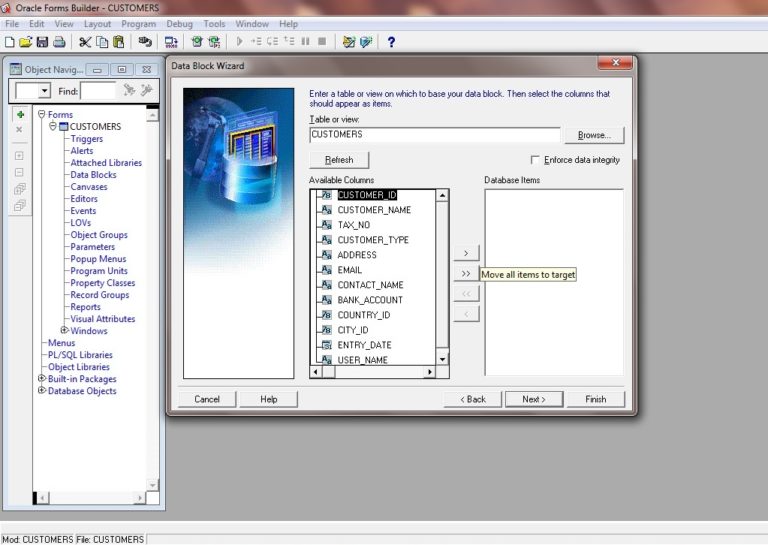Move selected column with single > button
The height and width of the screenshot is (545, 768).
466,253
